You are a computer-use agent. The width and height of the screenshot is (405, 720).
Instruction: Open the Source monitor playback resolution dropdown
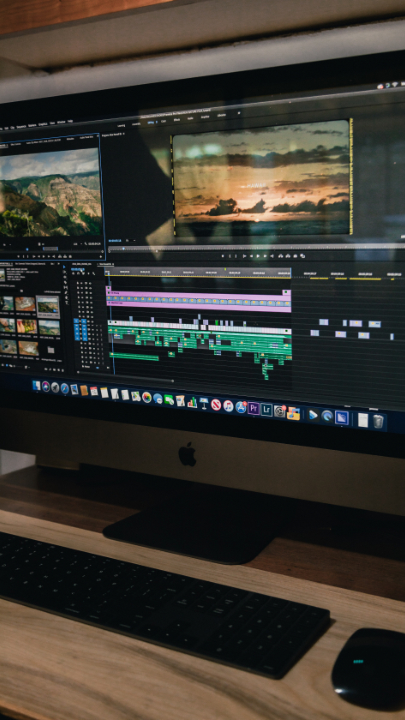[x=78, y=244]
